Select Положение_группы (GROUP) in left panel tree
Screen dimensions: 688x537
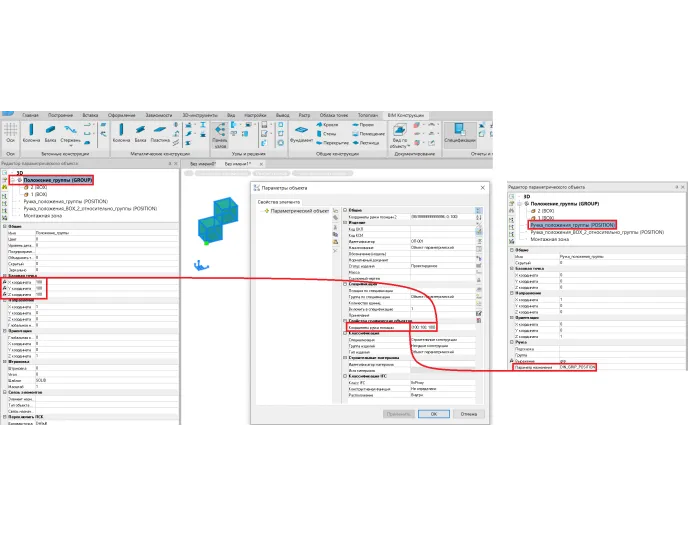point(57,180)
